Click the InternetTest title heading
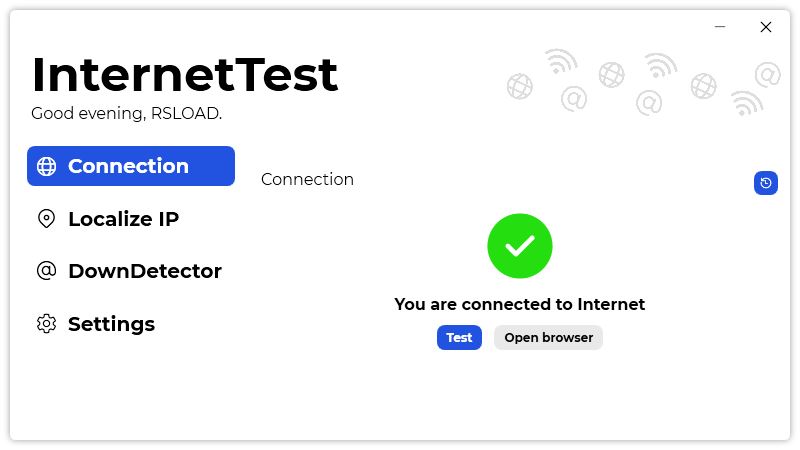 coord(185,74)
